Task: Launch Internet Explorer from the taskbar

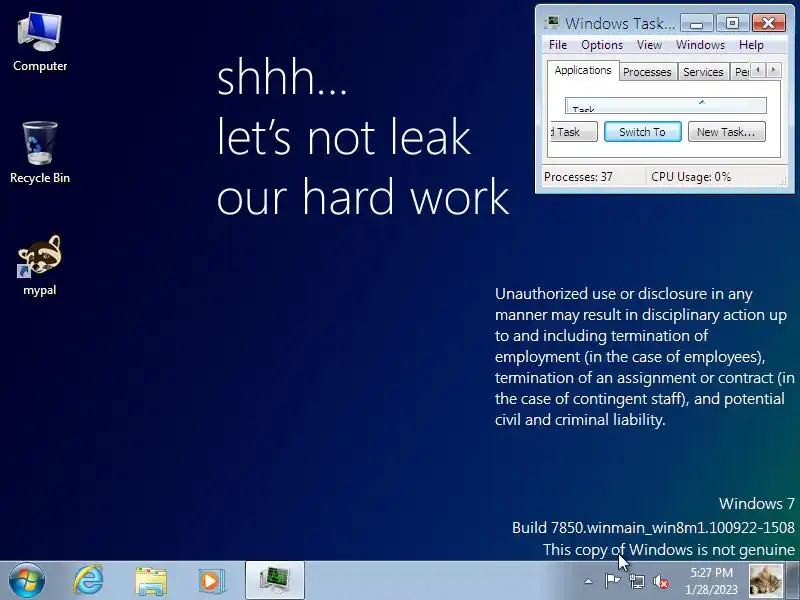Action: [89, 581]
